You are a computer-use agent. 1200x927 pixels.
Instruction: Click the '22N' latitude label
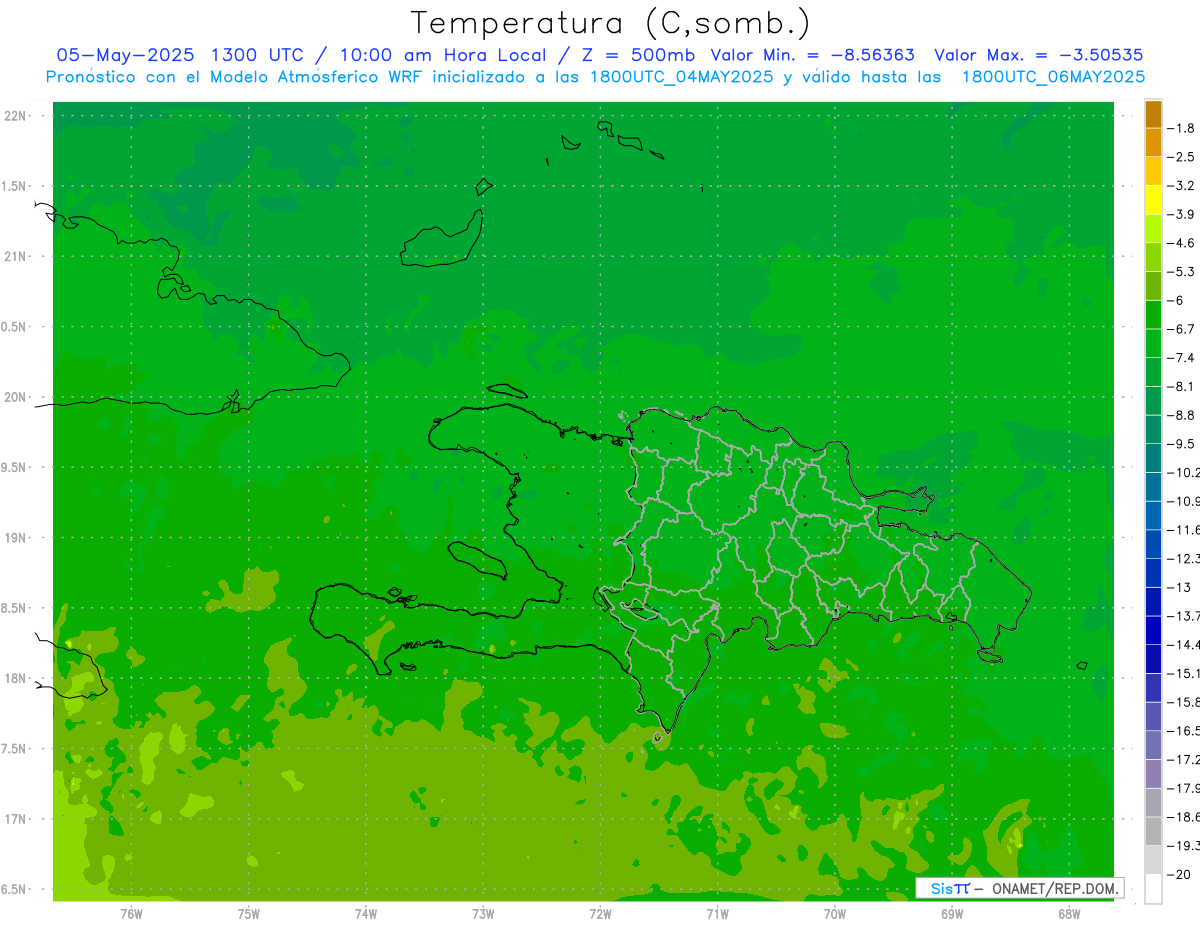point(16,116)
